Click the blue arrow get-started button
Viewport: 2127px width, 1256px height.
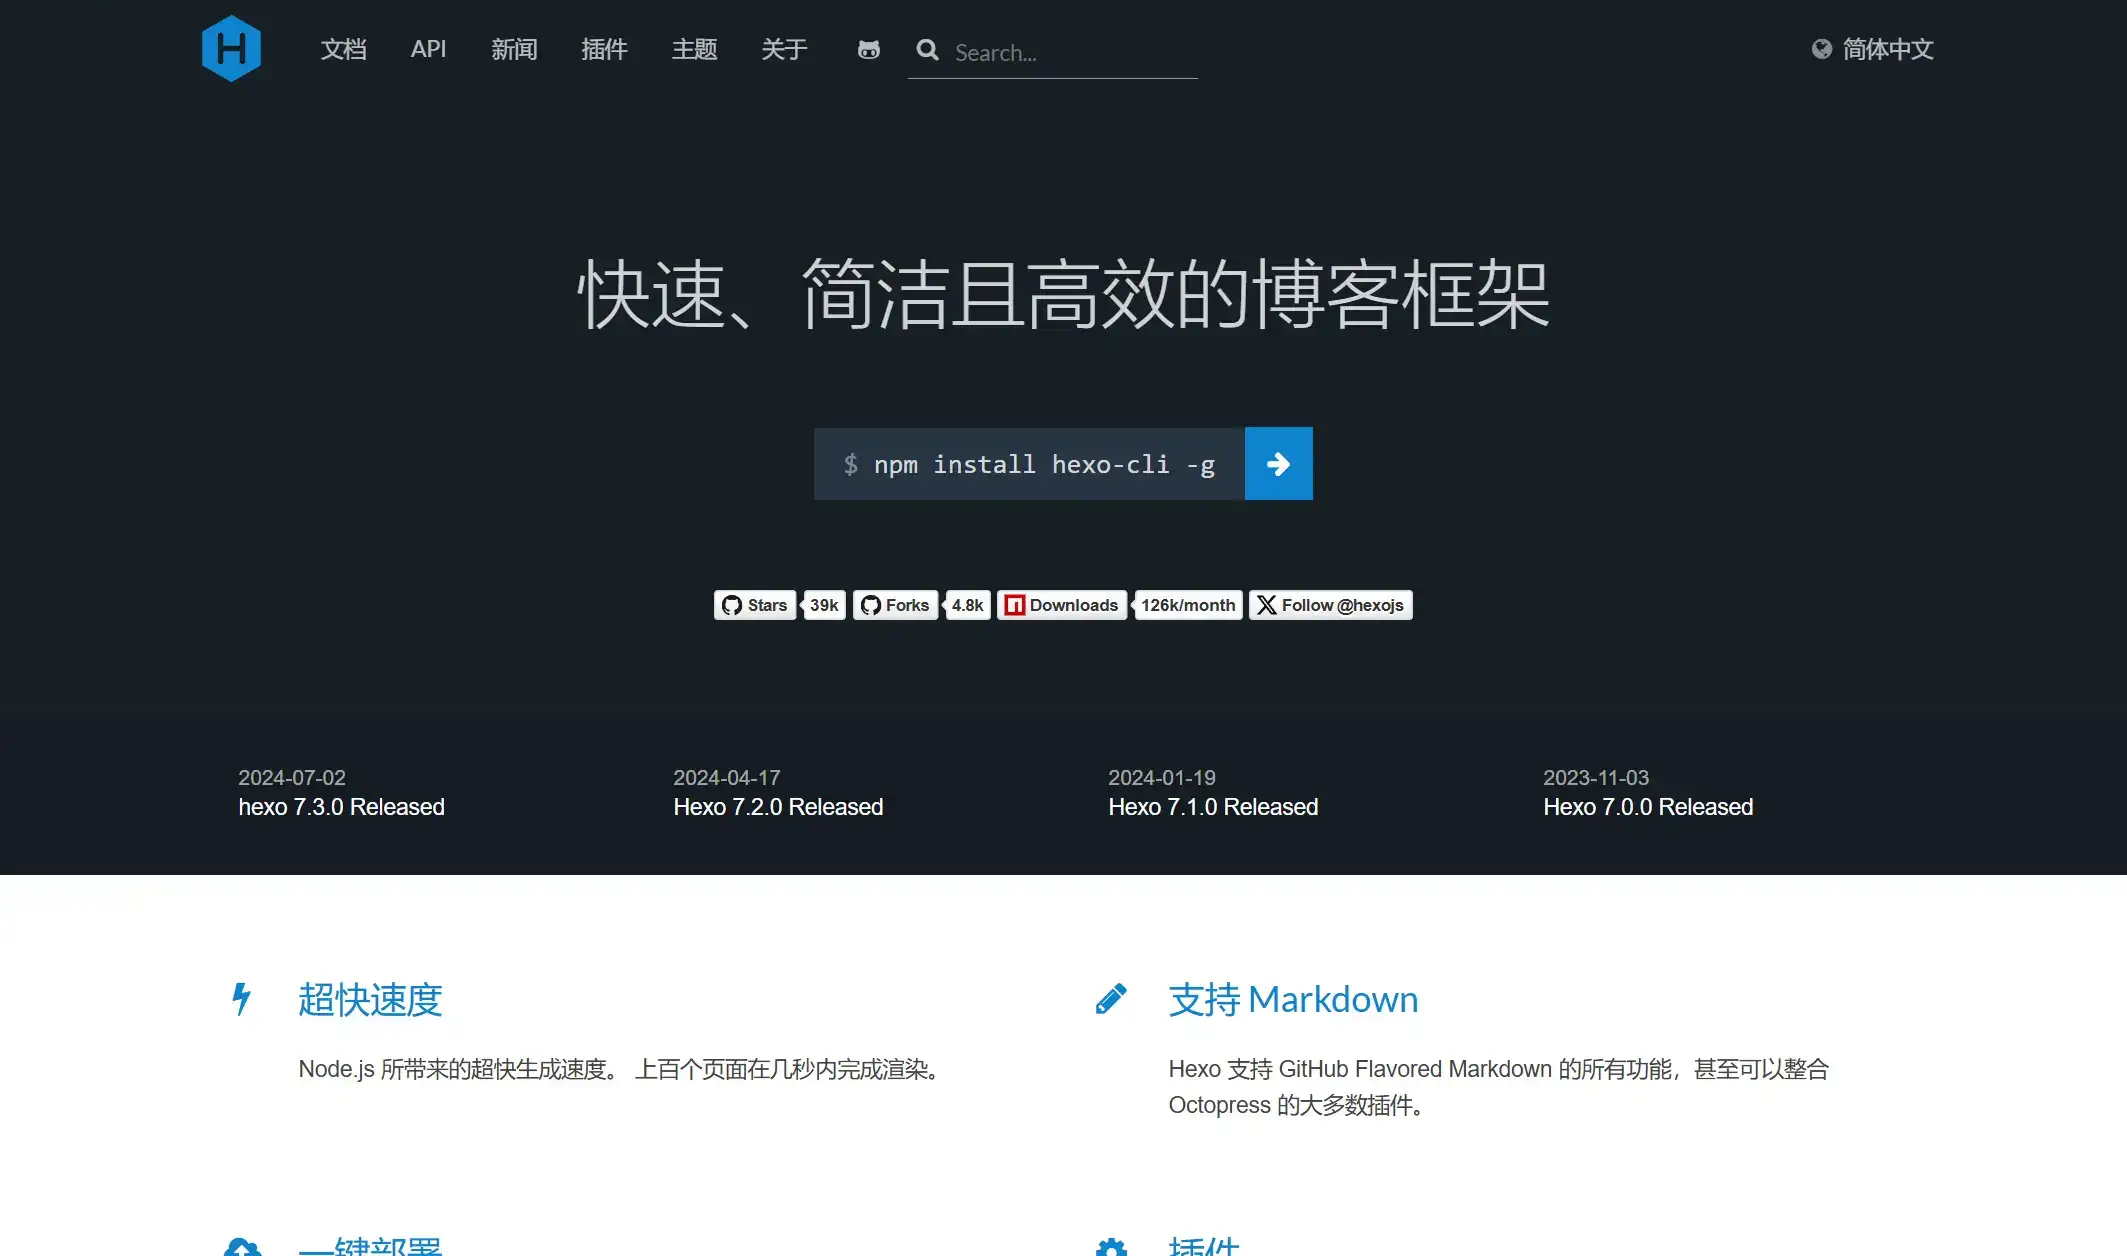tap(1278, 464)
